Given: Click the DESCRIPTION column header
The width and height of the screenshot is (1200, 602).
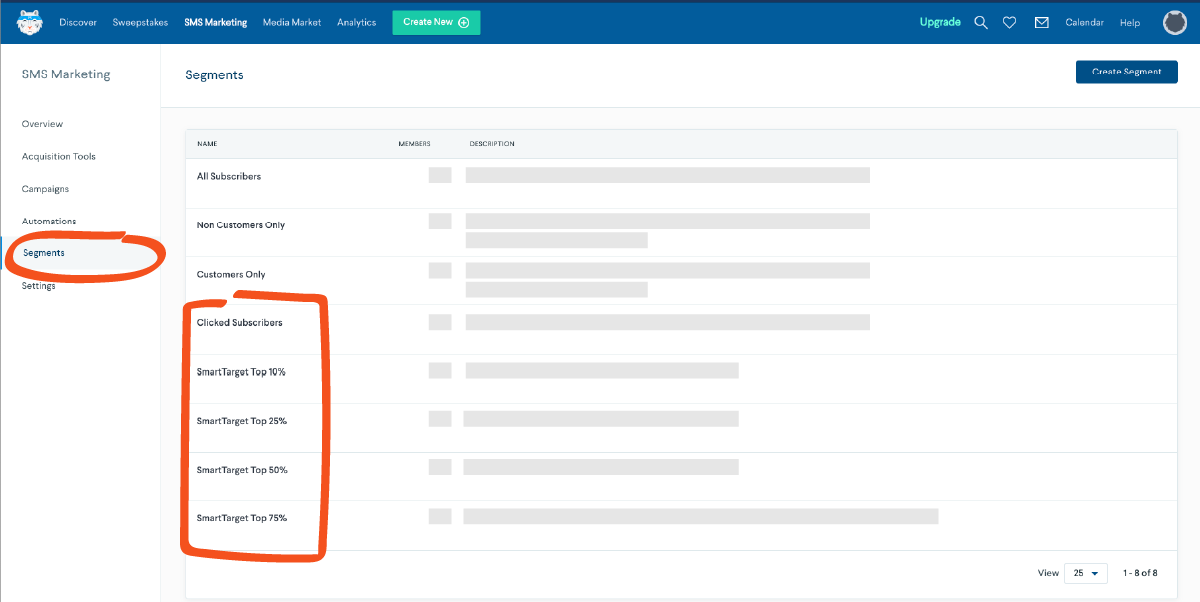Looking at the screenshot, I should tap(492, 144).
